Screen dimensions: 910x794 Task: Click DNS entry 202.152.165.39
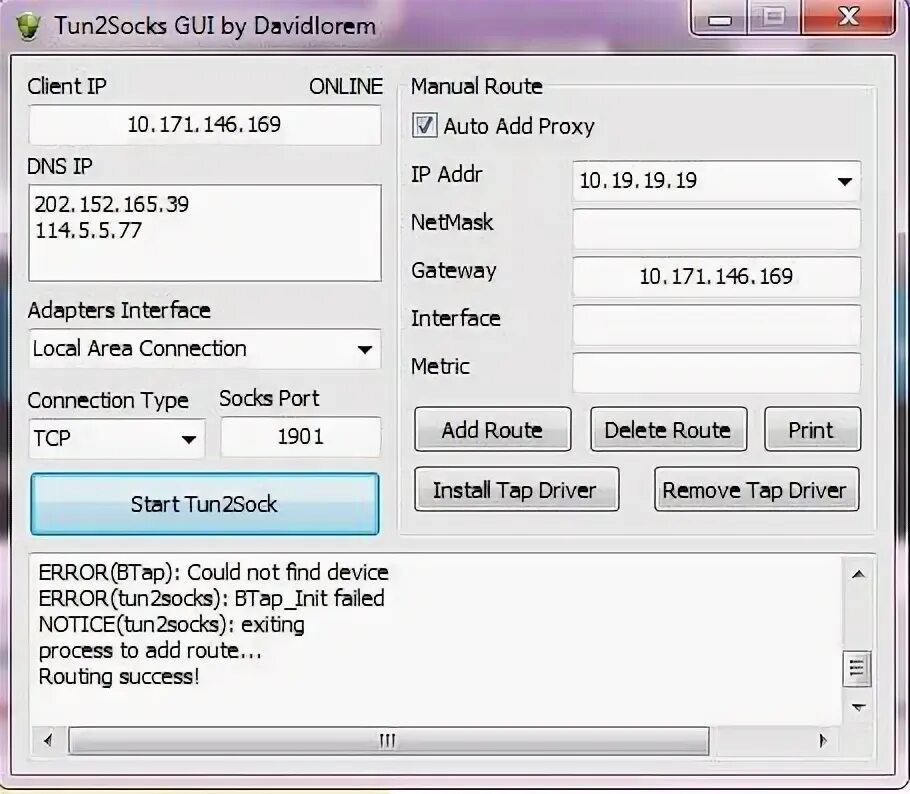coord(111,204)
